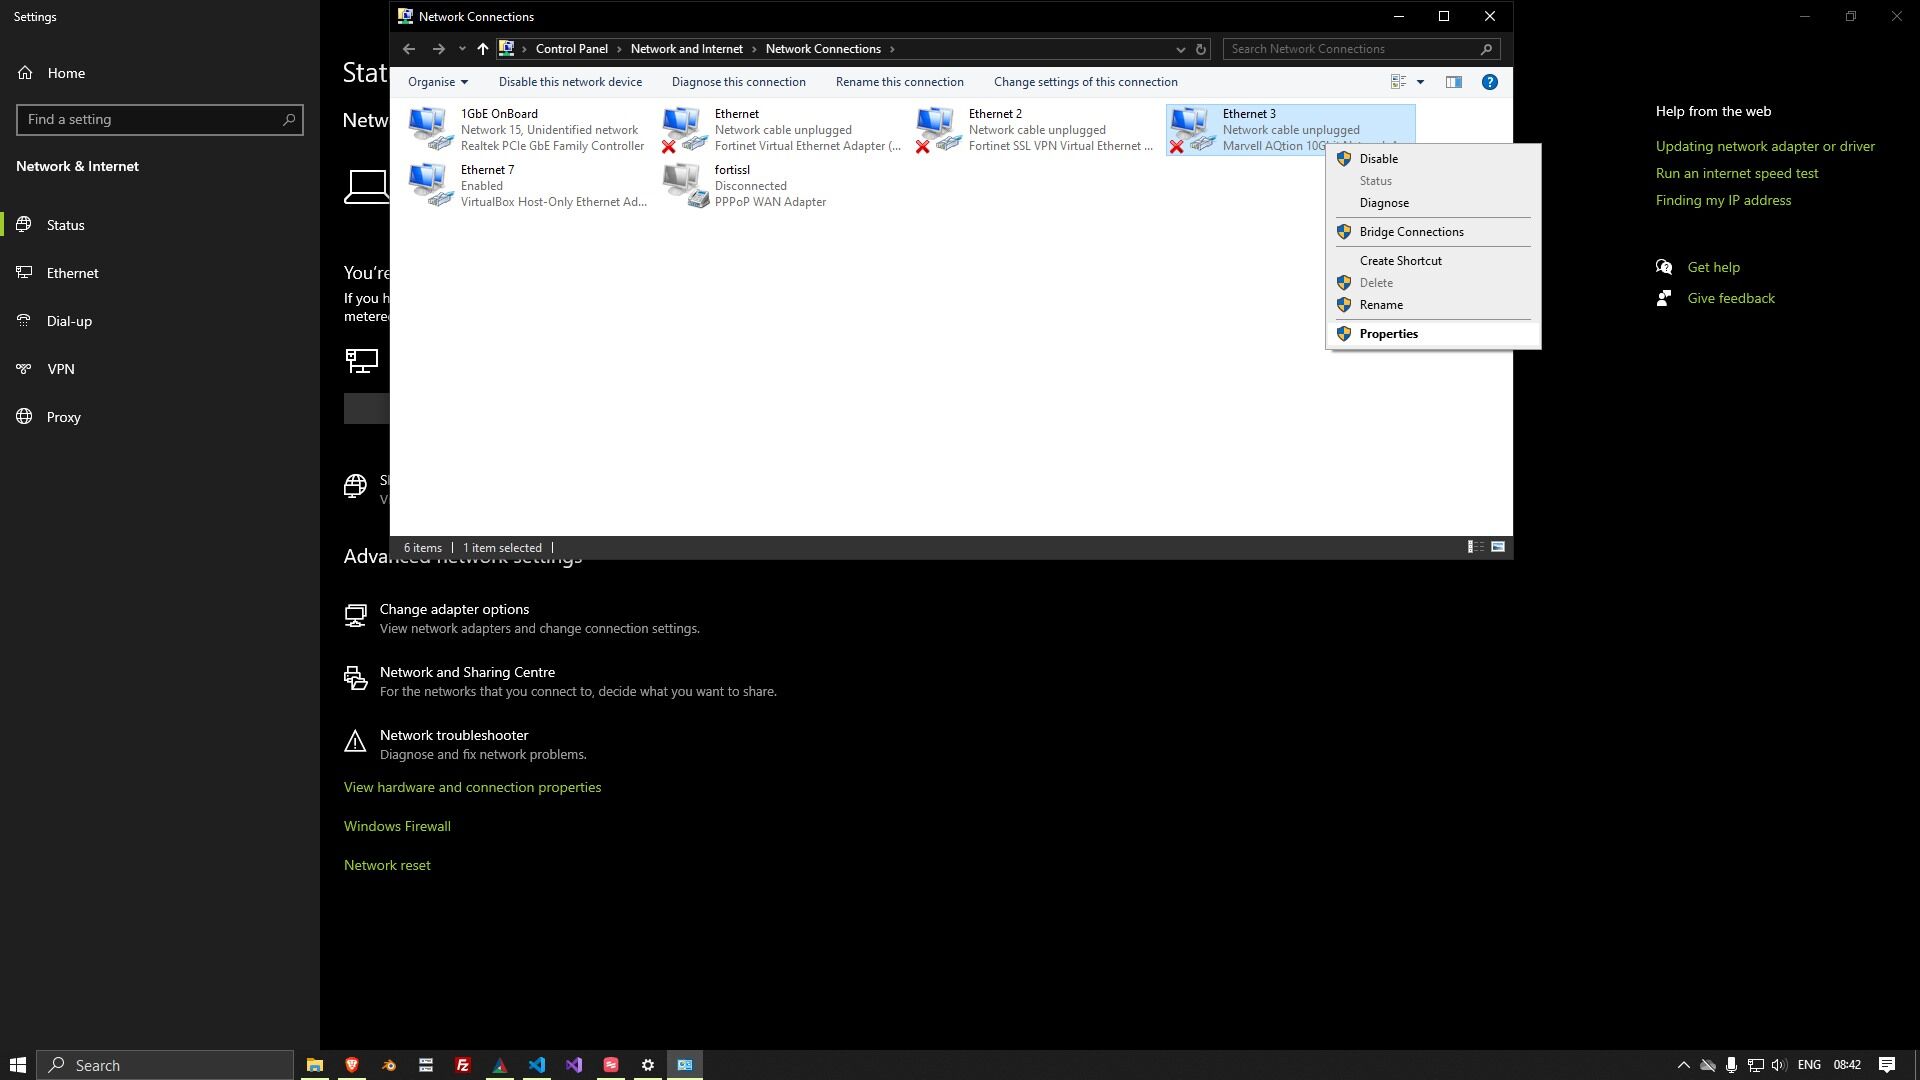This screenshot has width=1920, height=1080.
Task: Expand the address bar history dropdown
Action: [1180, 49]
